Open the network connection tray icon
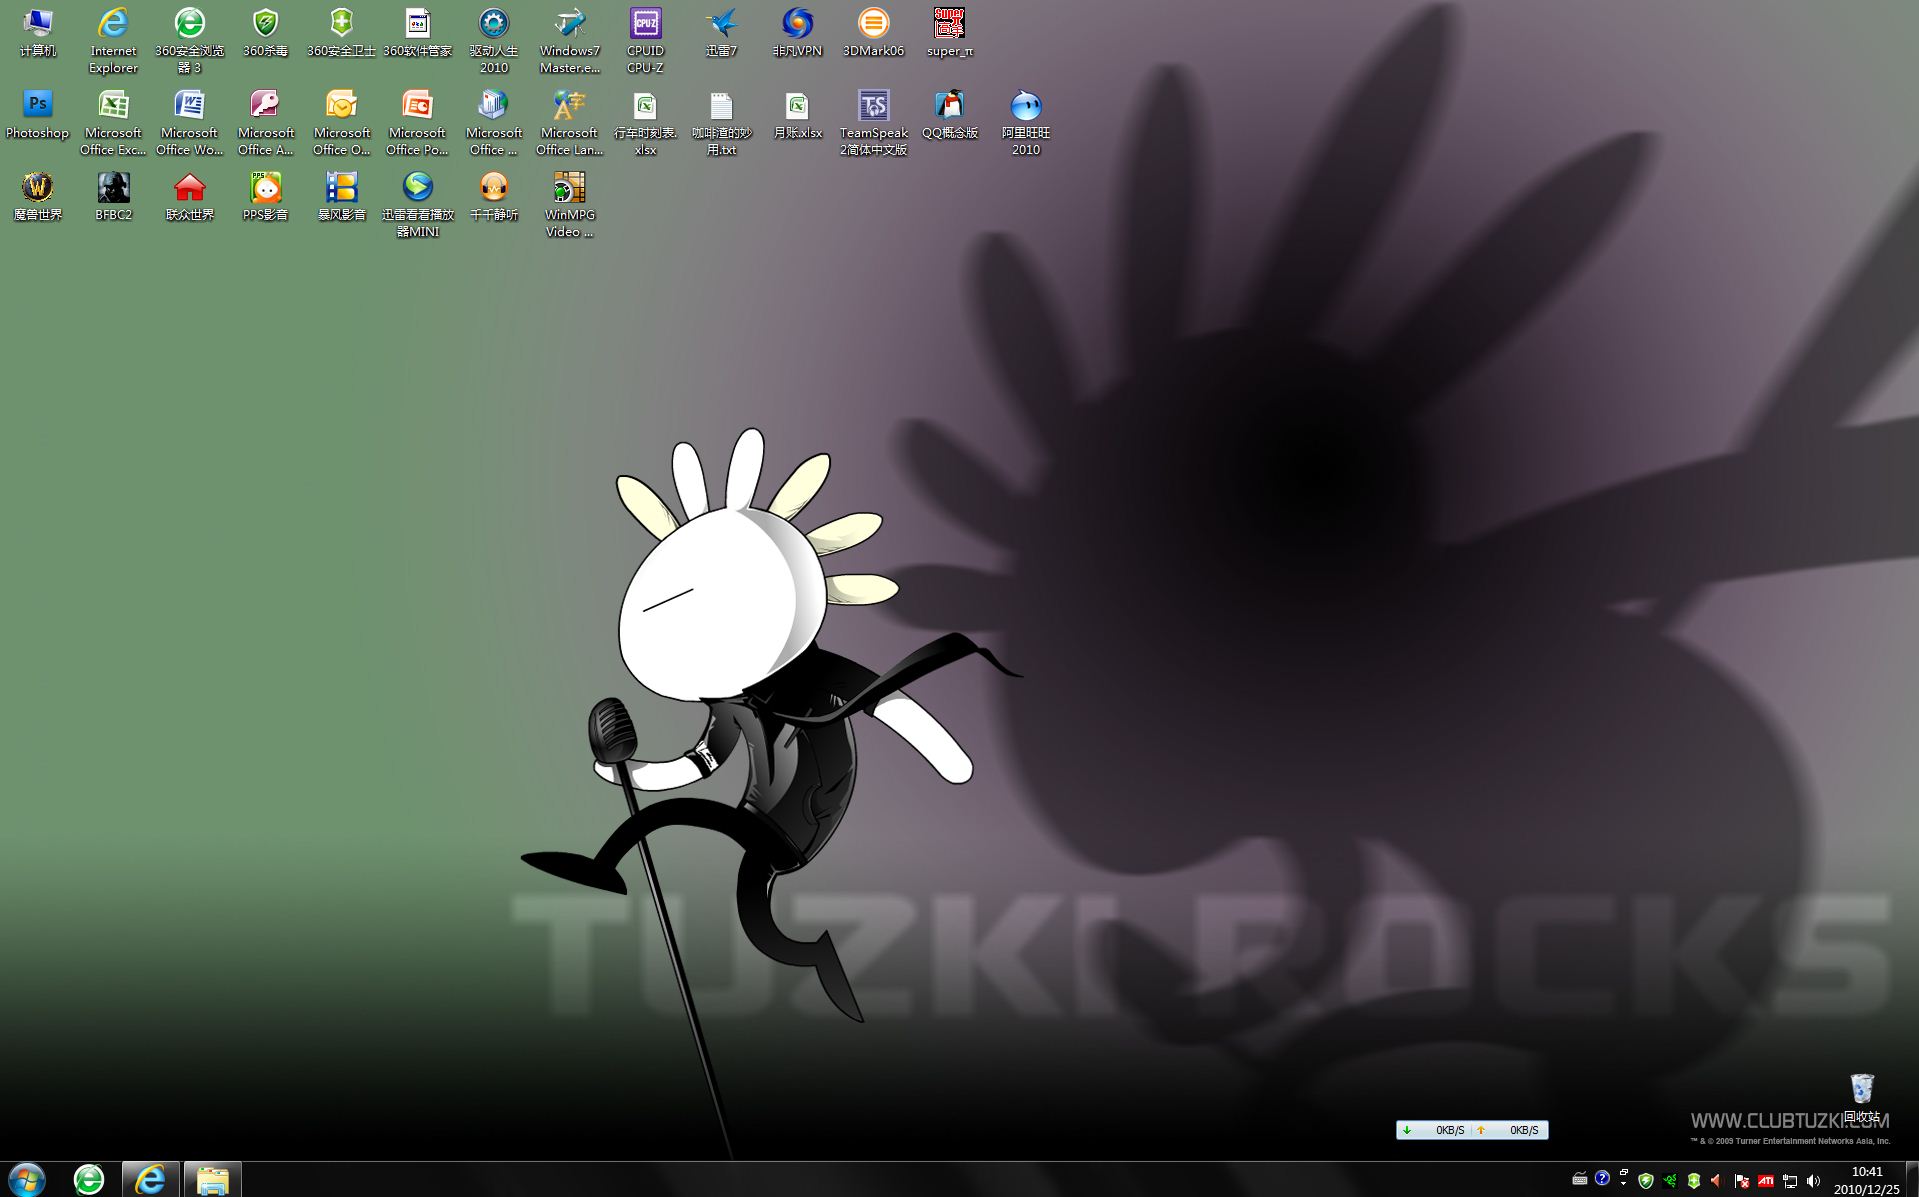Screen dimensions: 1919x1197 coord(1790,1181)
